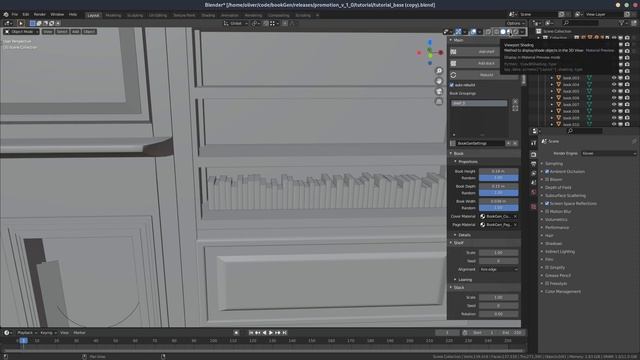Open the Render properties tab icon
The width and height of the screenshot is (640, 360).
coord(533,155)
